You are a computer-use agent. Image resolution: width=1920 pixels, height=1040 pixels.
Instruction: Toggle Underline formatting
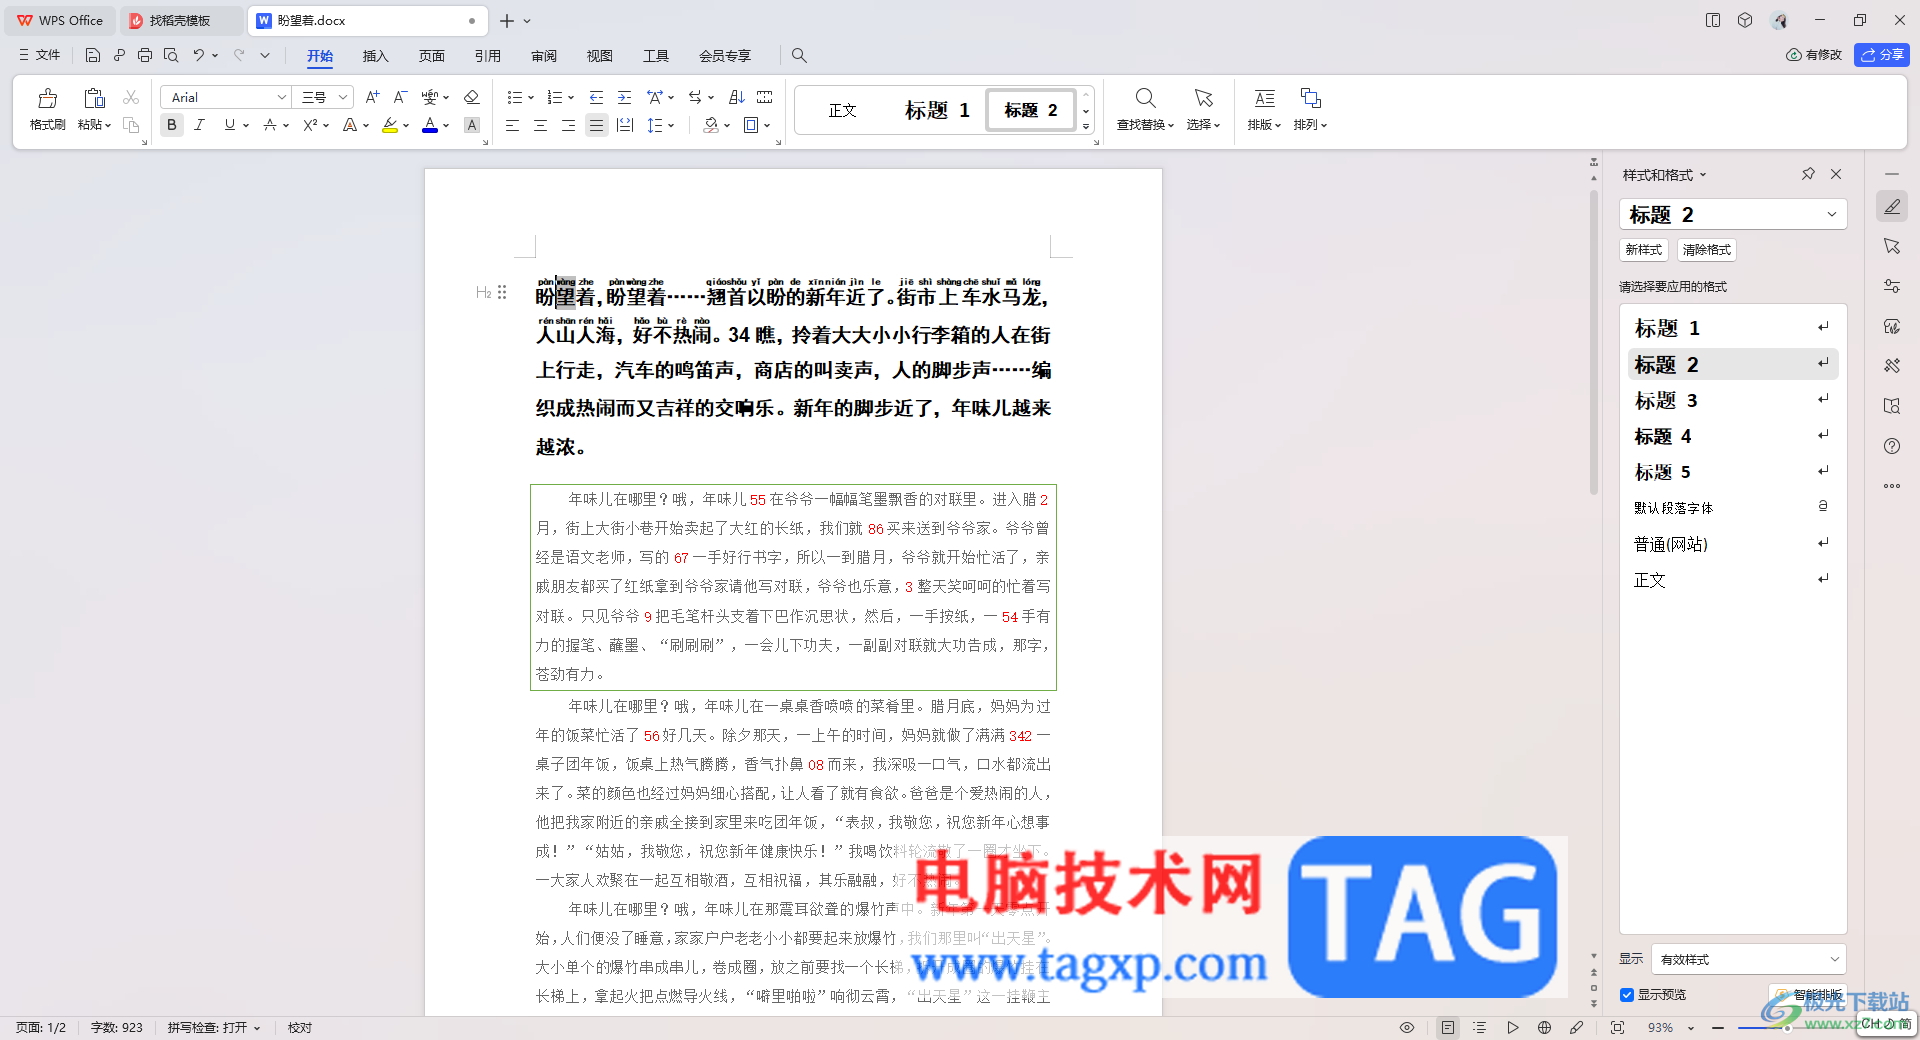pos(230,125)
